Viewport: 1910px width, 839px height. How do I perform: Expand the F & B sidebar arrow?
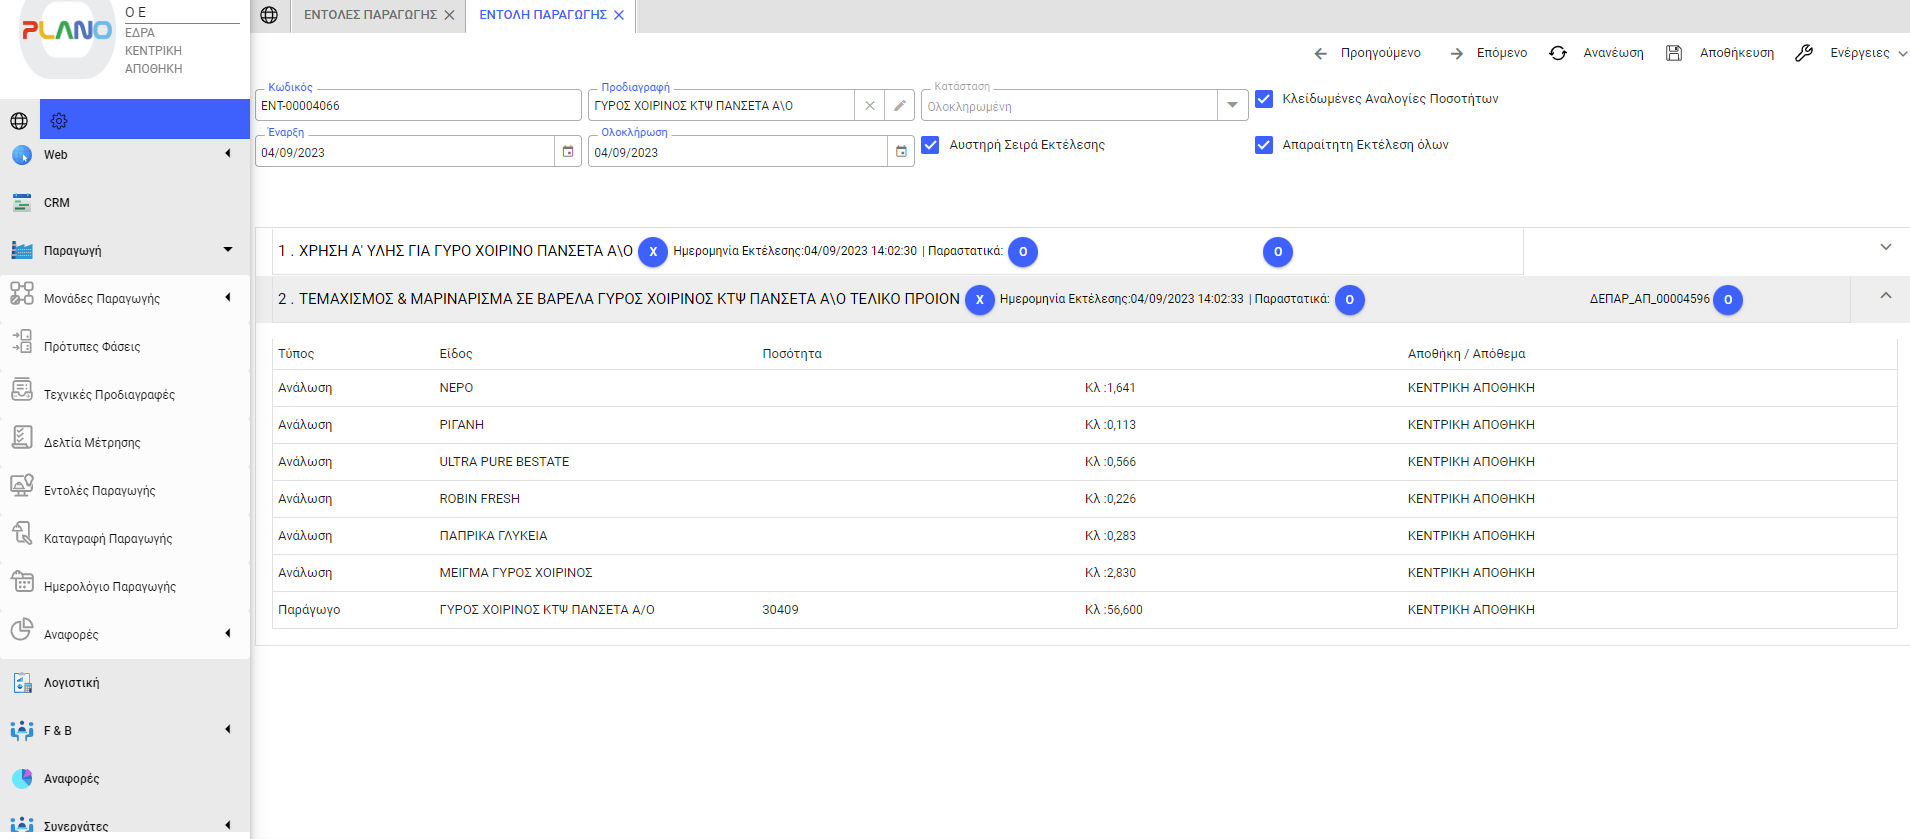click(x=228, y=729)
